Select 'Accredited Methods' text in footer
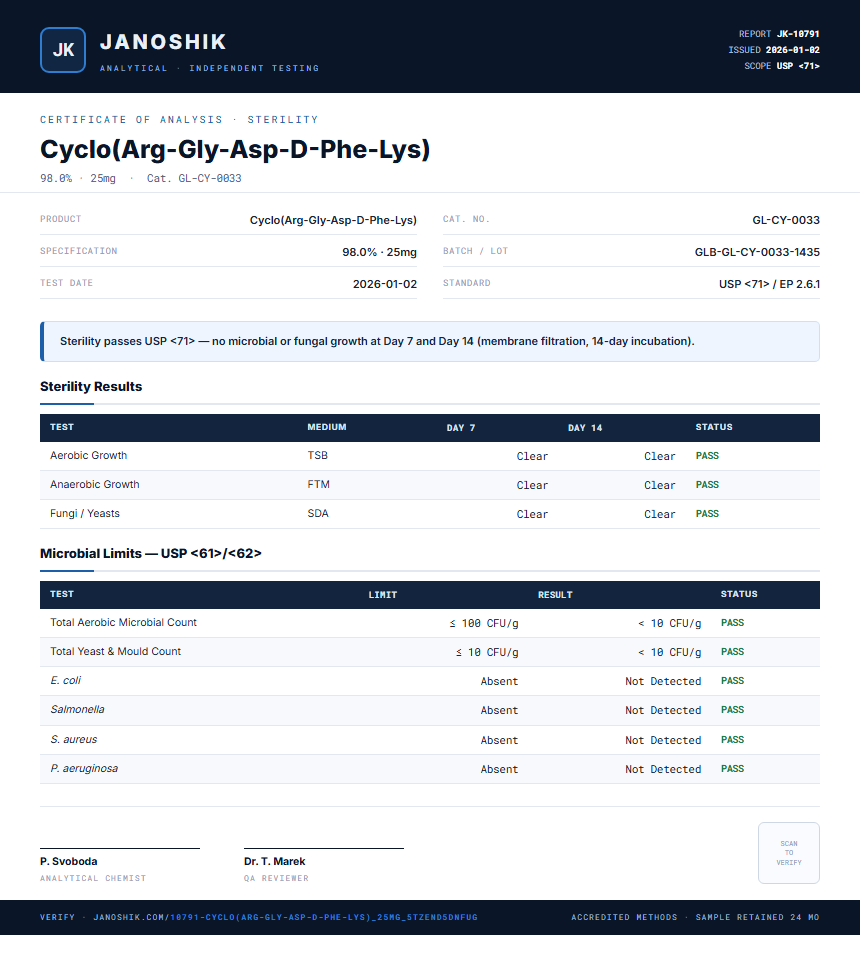 coord(624,917)
